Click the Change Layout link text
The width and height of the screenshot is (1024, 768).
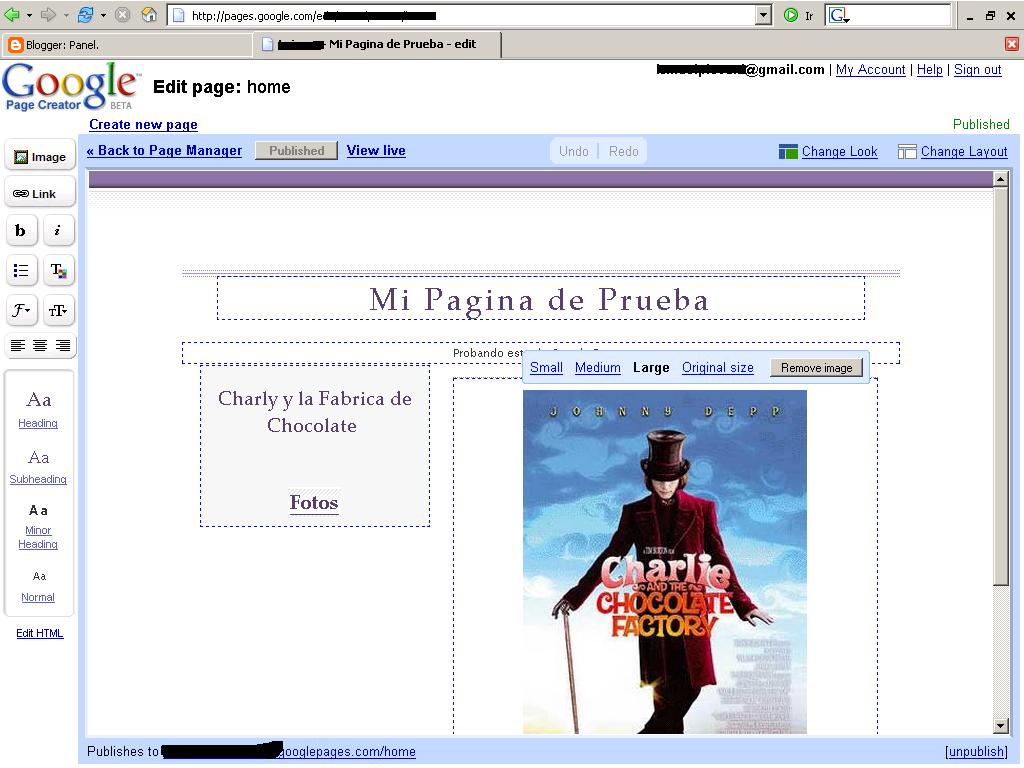[x=964, y=152]
